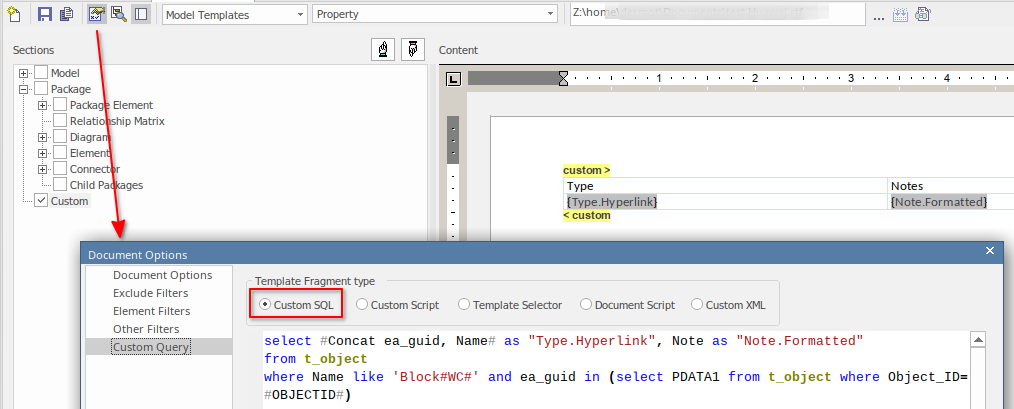
Task: Choose the Template Selector radio option
Action: [x=464, y=305]
